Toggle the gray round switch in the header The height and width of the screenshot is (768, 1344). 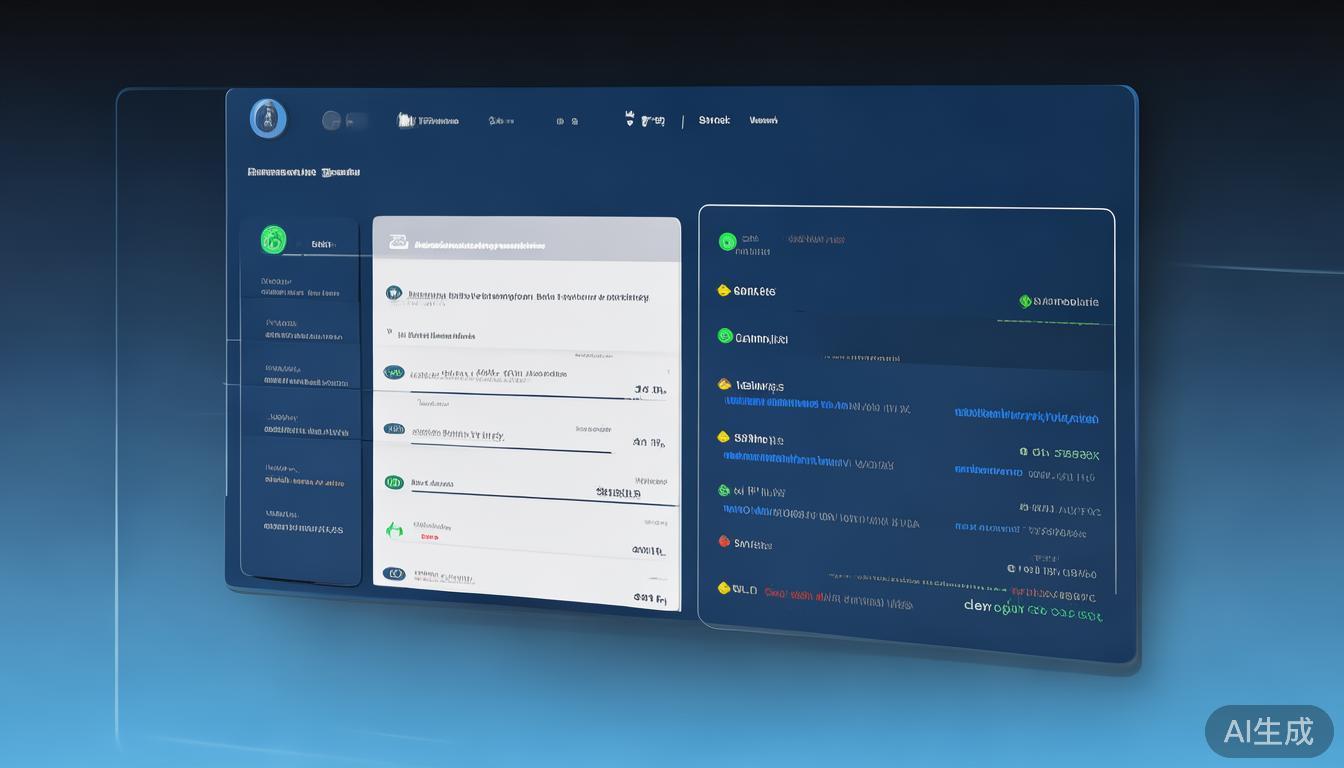pos(332,121)
